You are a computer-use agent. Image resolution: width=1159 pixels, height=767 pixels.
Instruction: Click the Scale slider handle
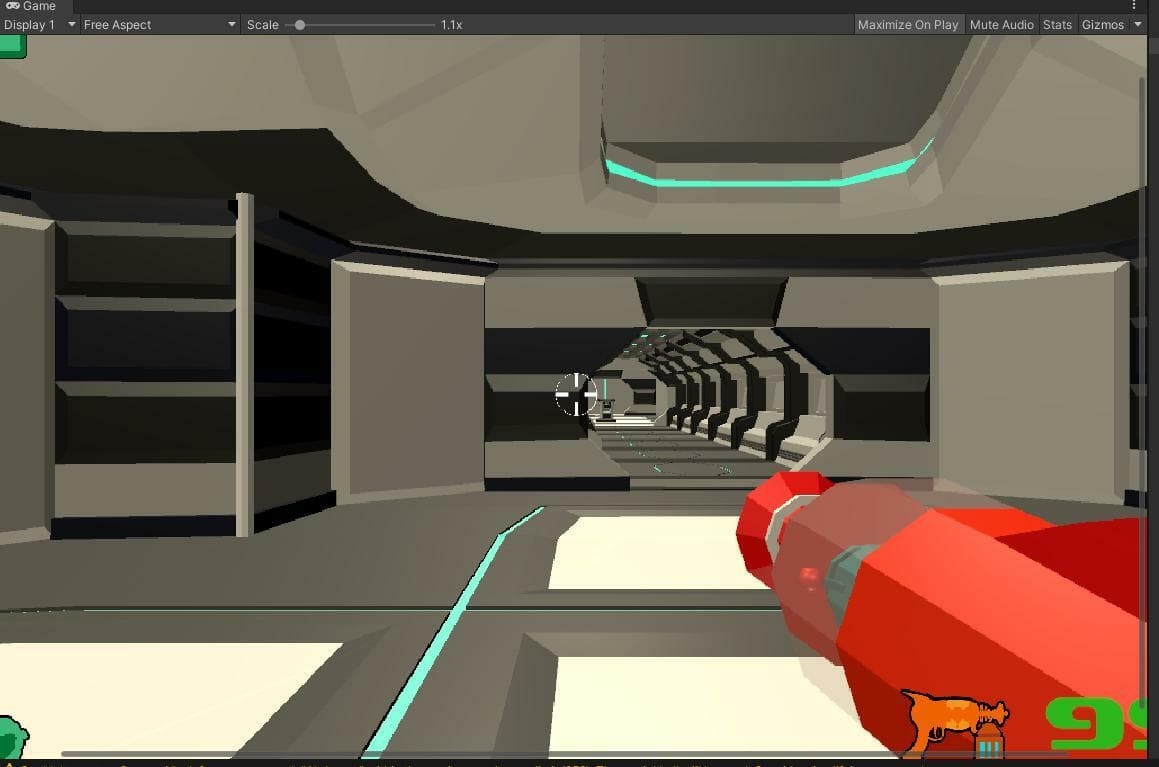click(299, 24)
